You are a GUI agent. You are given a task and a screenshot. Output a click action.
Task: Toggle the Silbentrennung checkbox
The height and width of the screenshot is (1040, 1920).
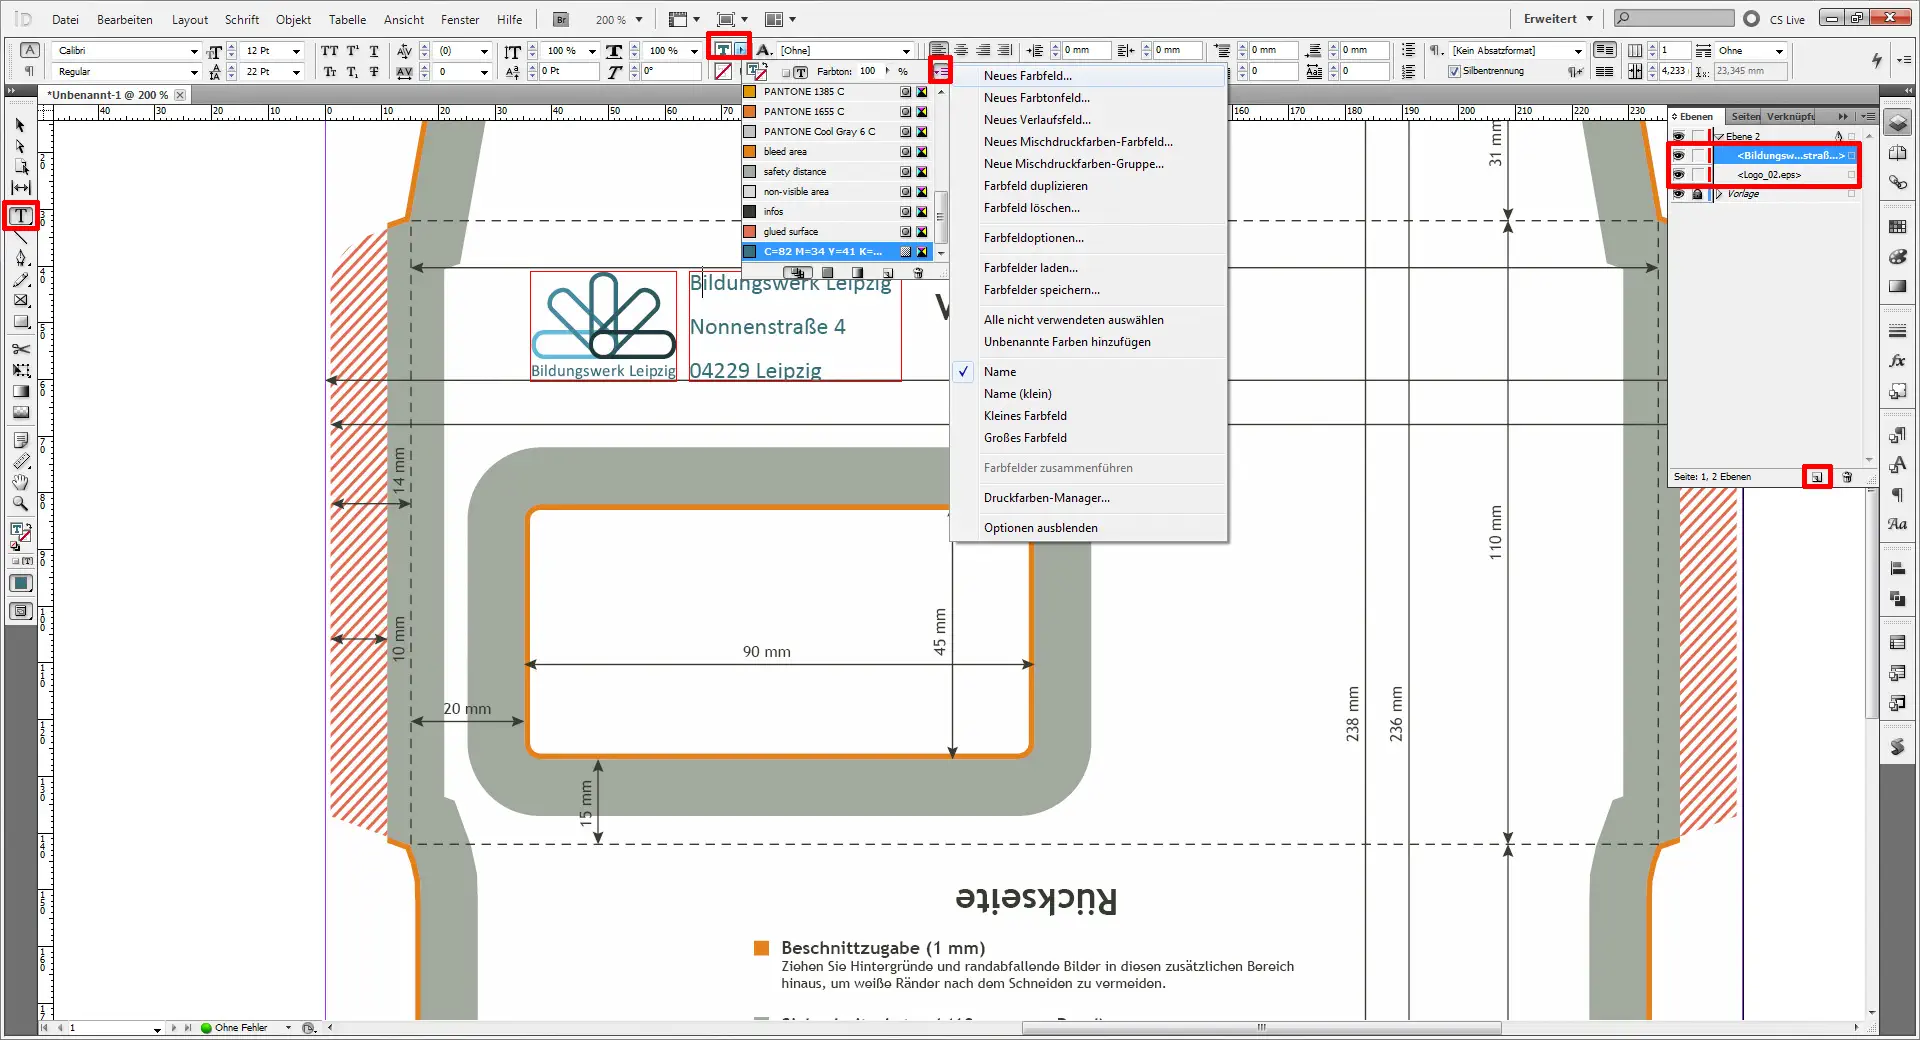1454,71
